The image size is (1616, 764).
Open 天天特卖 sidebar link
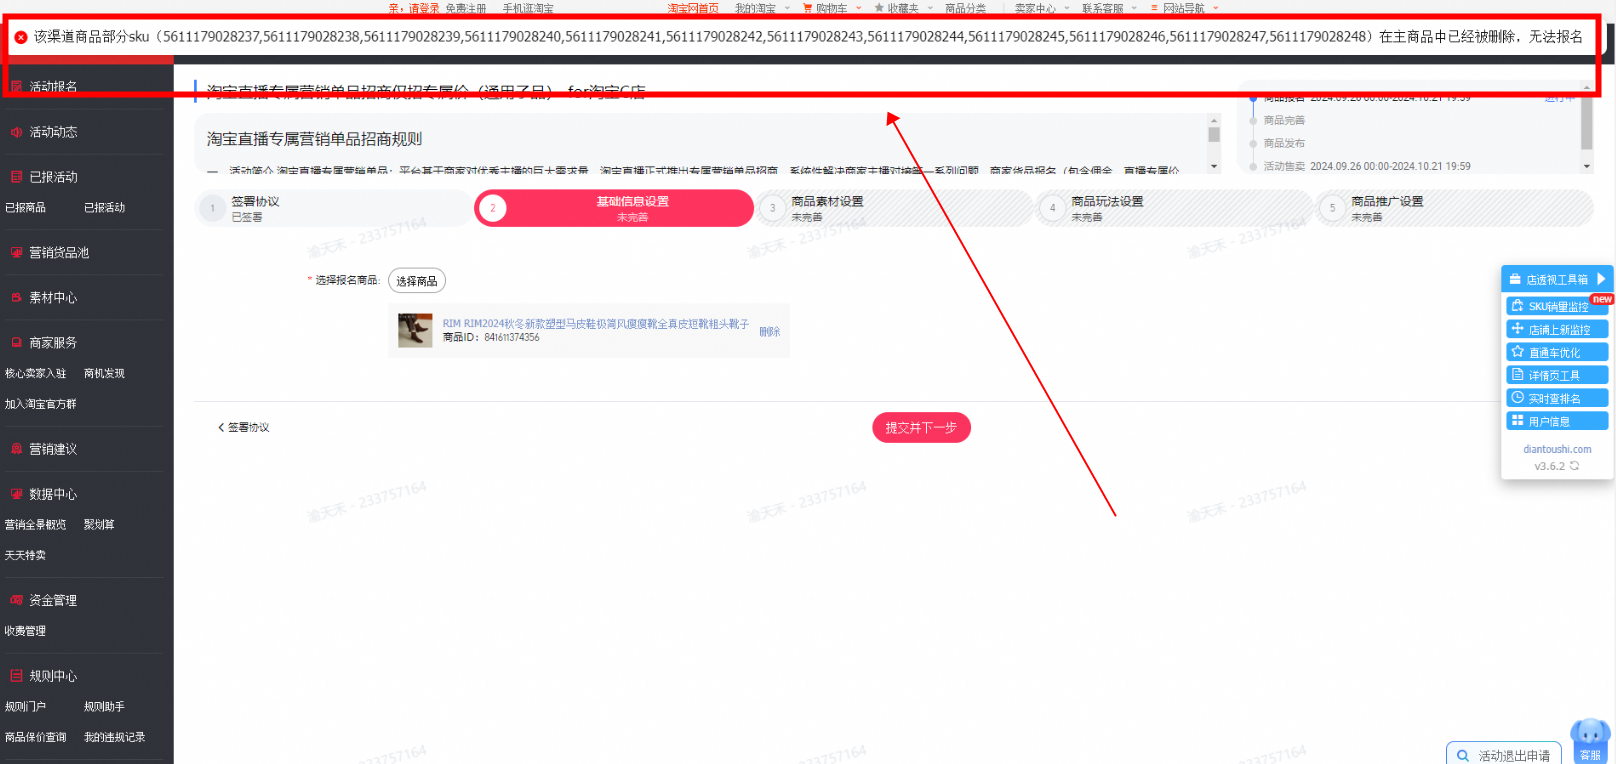pyautogui.click(x=25, y=556)
